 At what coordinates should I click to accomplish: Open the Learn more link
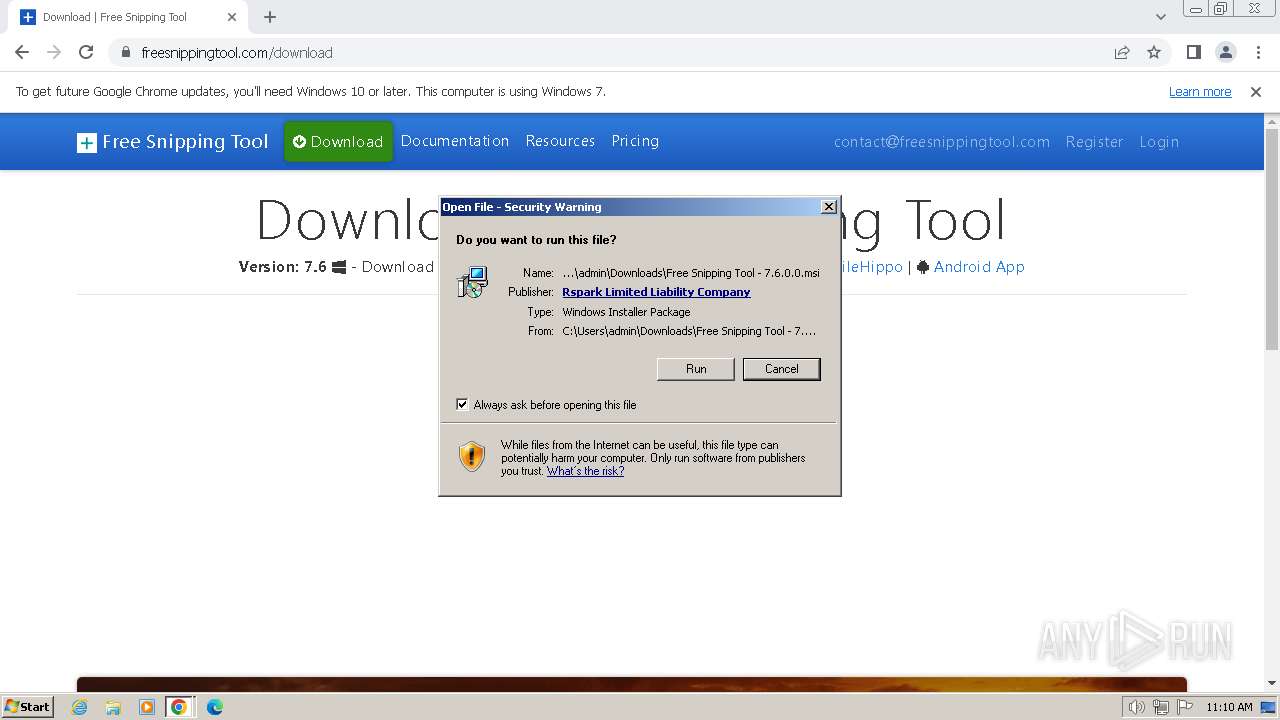[1200, 91]
